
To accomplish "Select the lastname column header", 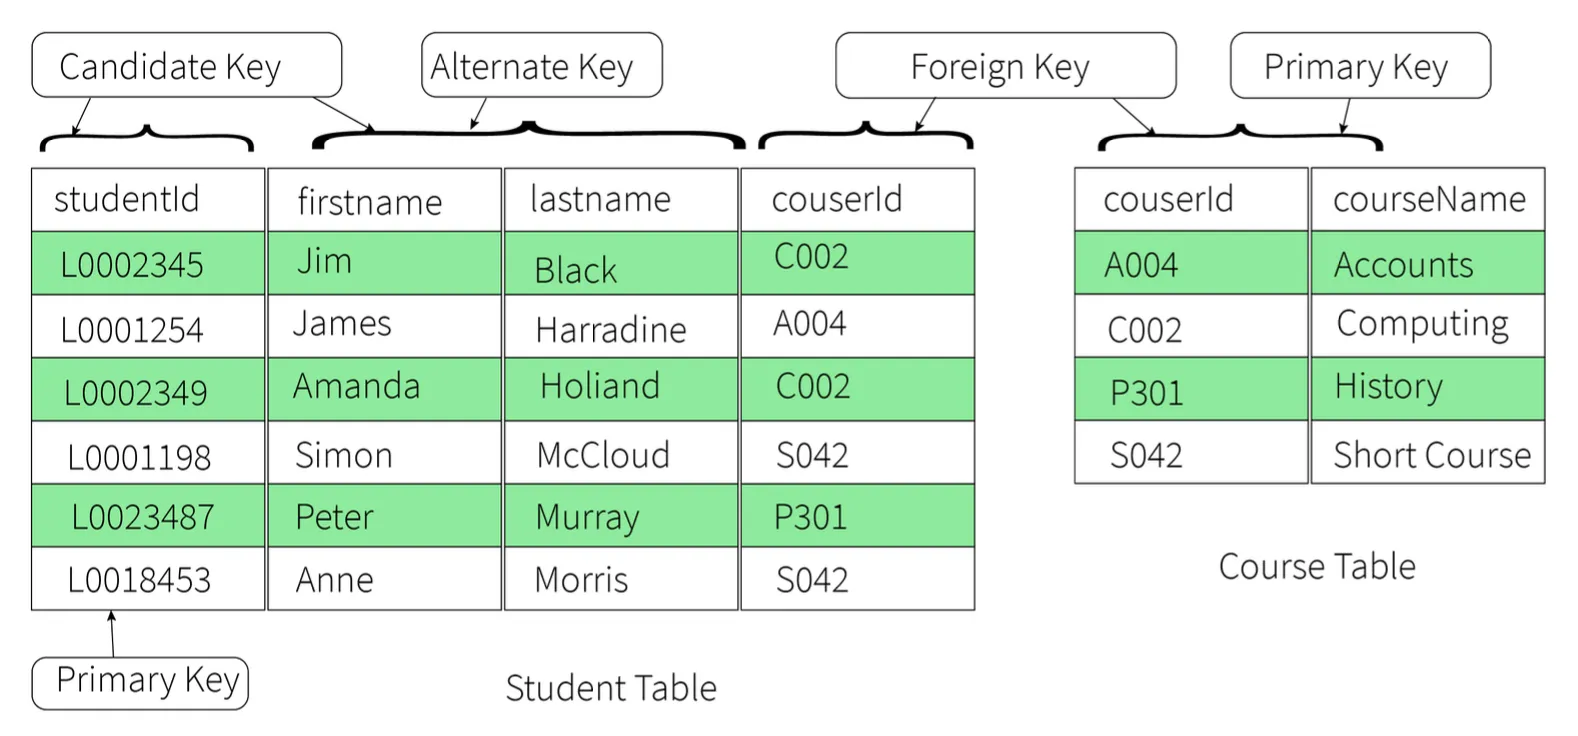I will point(621,200).
